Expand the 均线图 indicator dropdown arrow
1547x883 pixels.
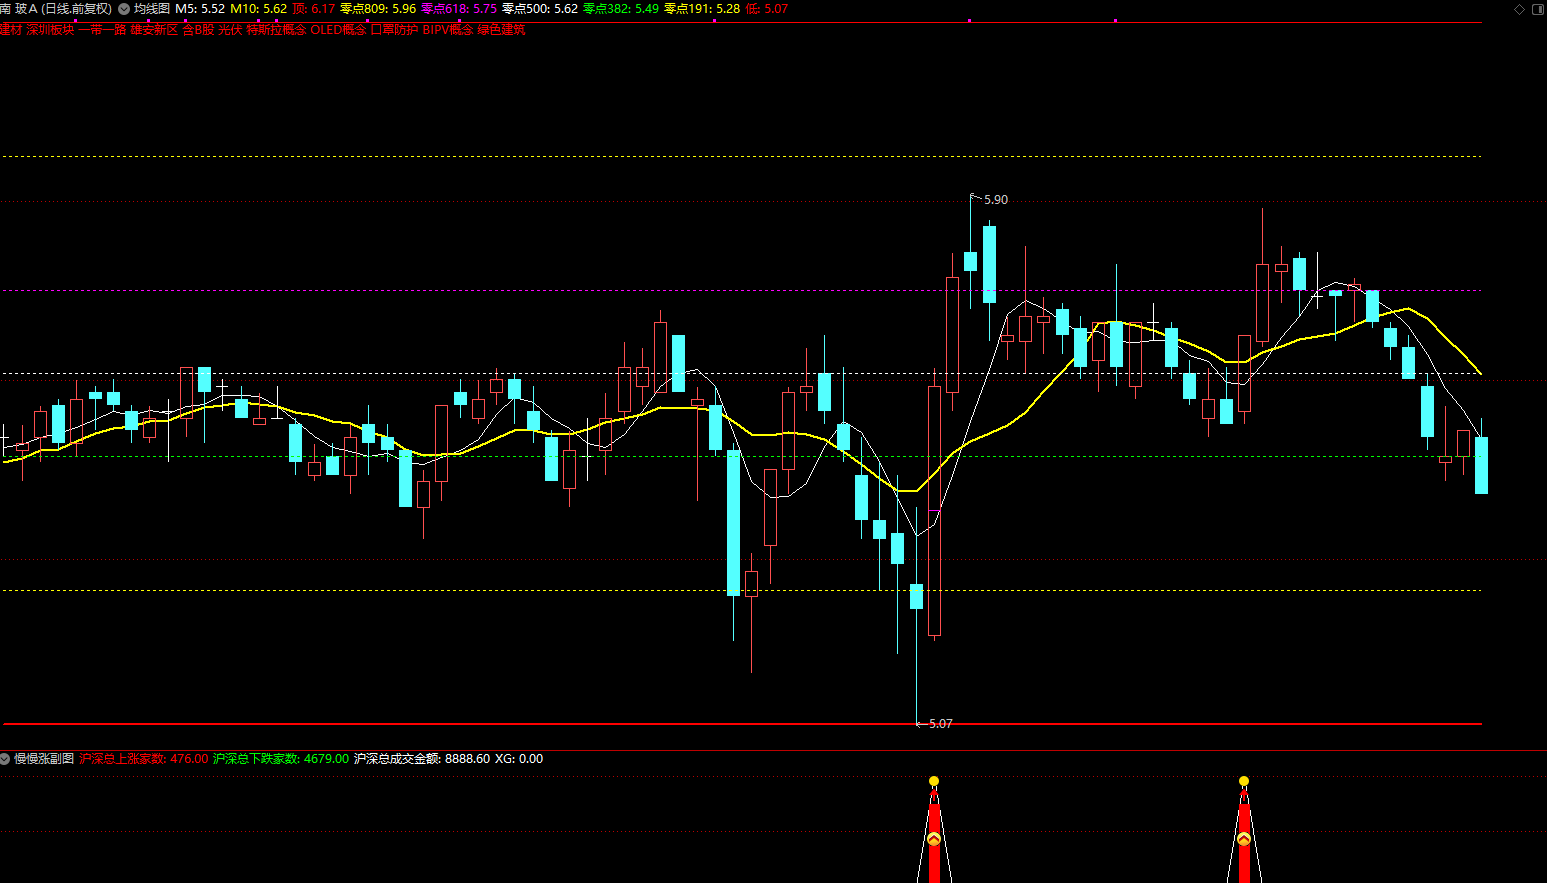(124, 8)
